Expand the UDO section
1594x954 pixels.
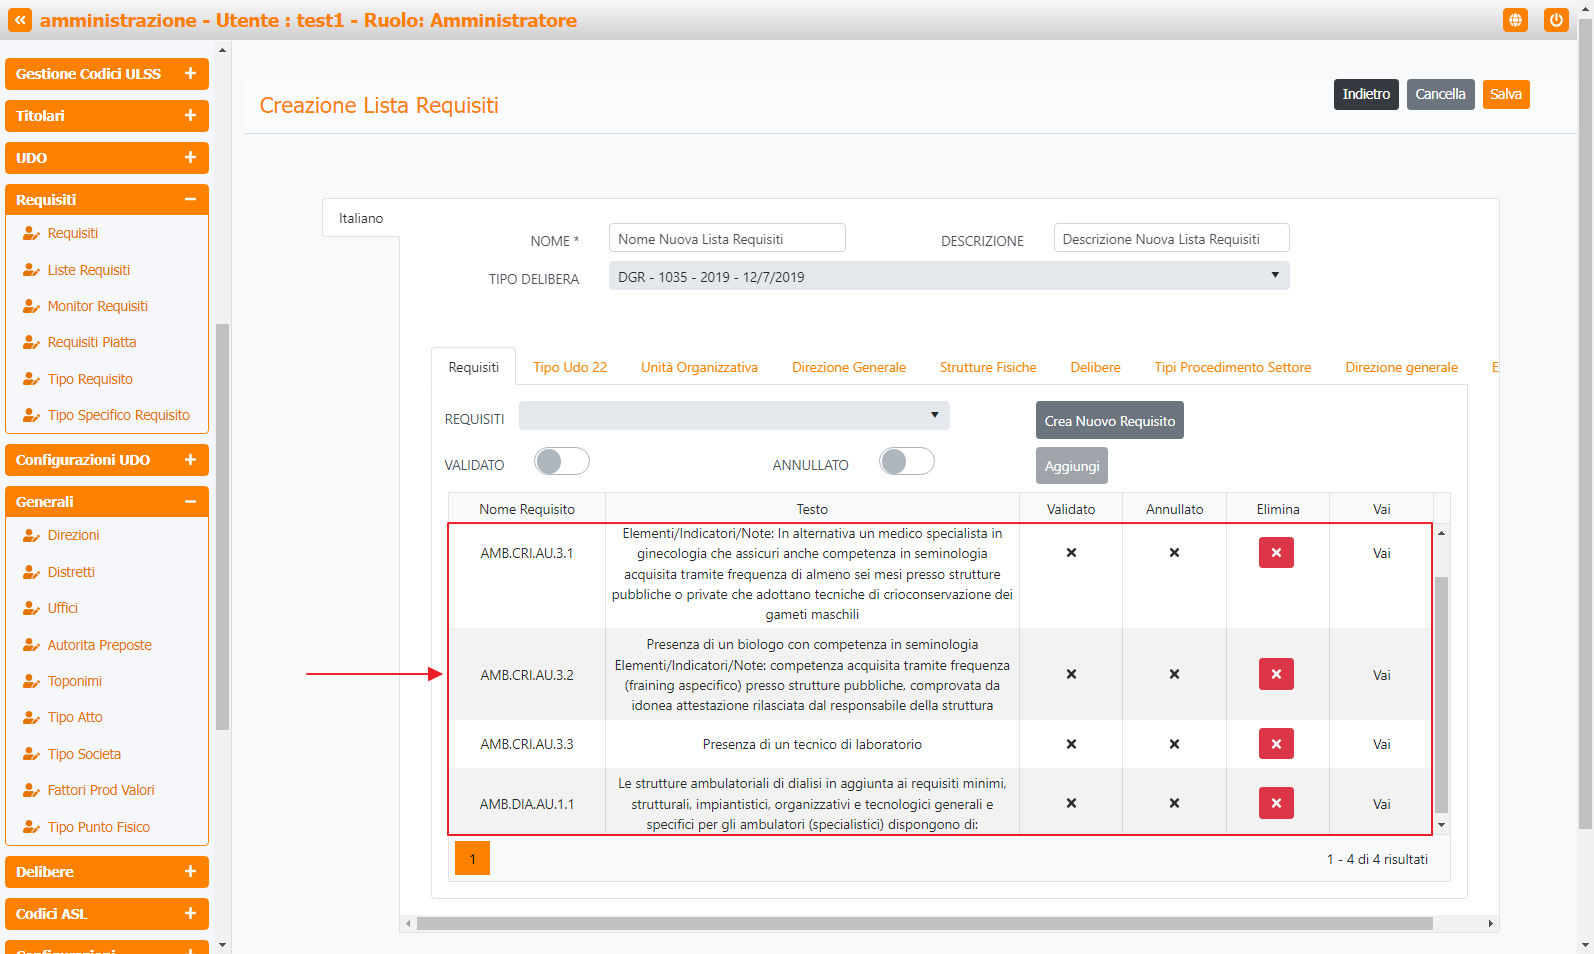point(107,158)
